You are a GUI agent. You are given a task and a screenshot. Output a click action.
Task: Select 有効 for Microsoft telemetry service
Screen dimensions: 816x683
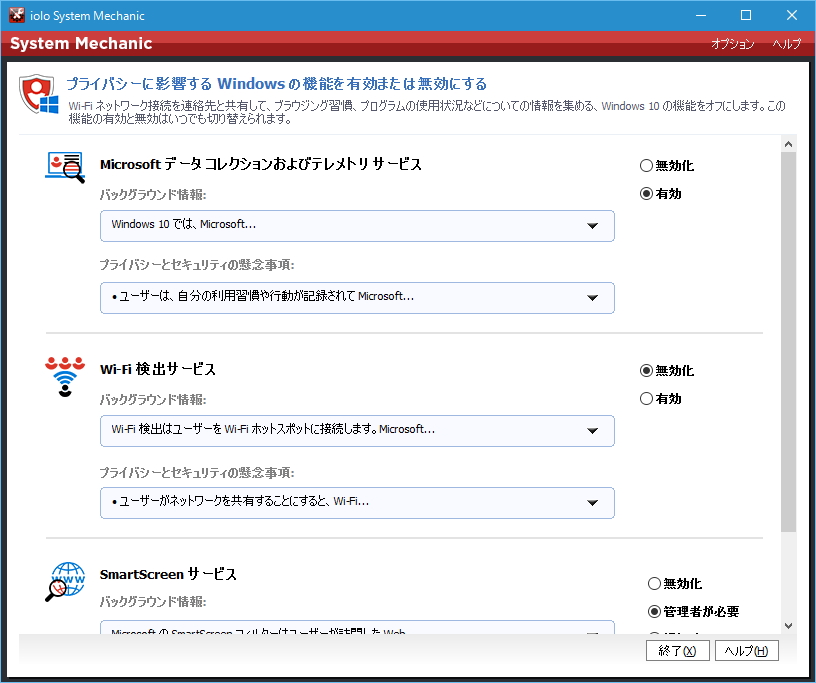click(660, 194)
